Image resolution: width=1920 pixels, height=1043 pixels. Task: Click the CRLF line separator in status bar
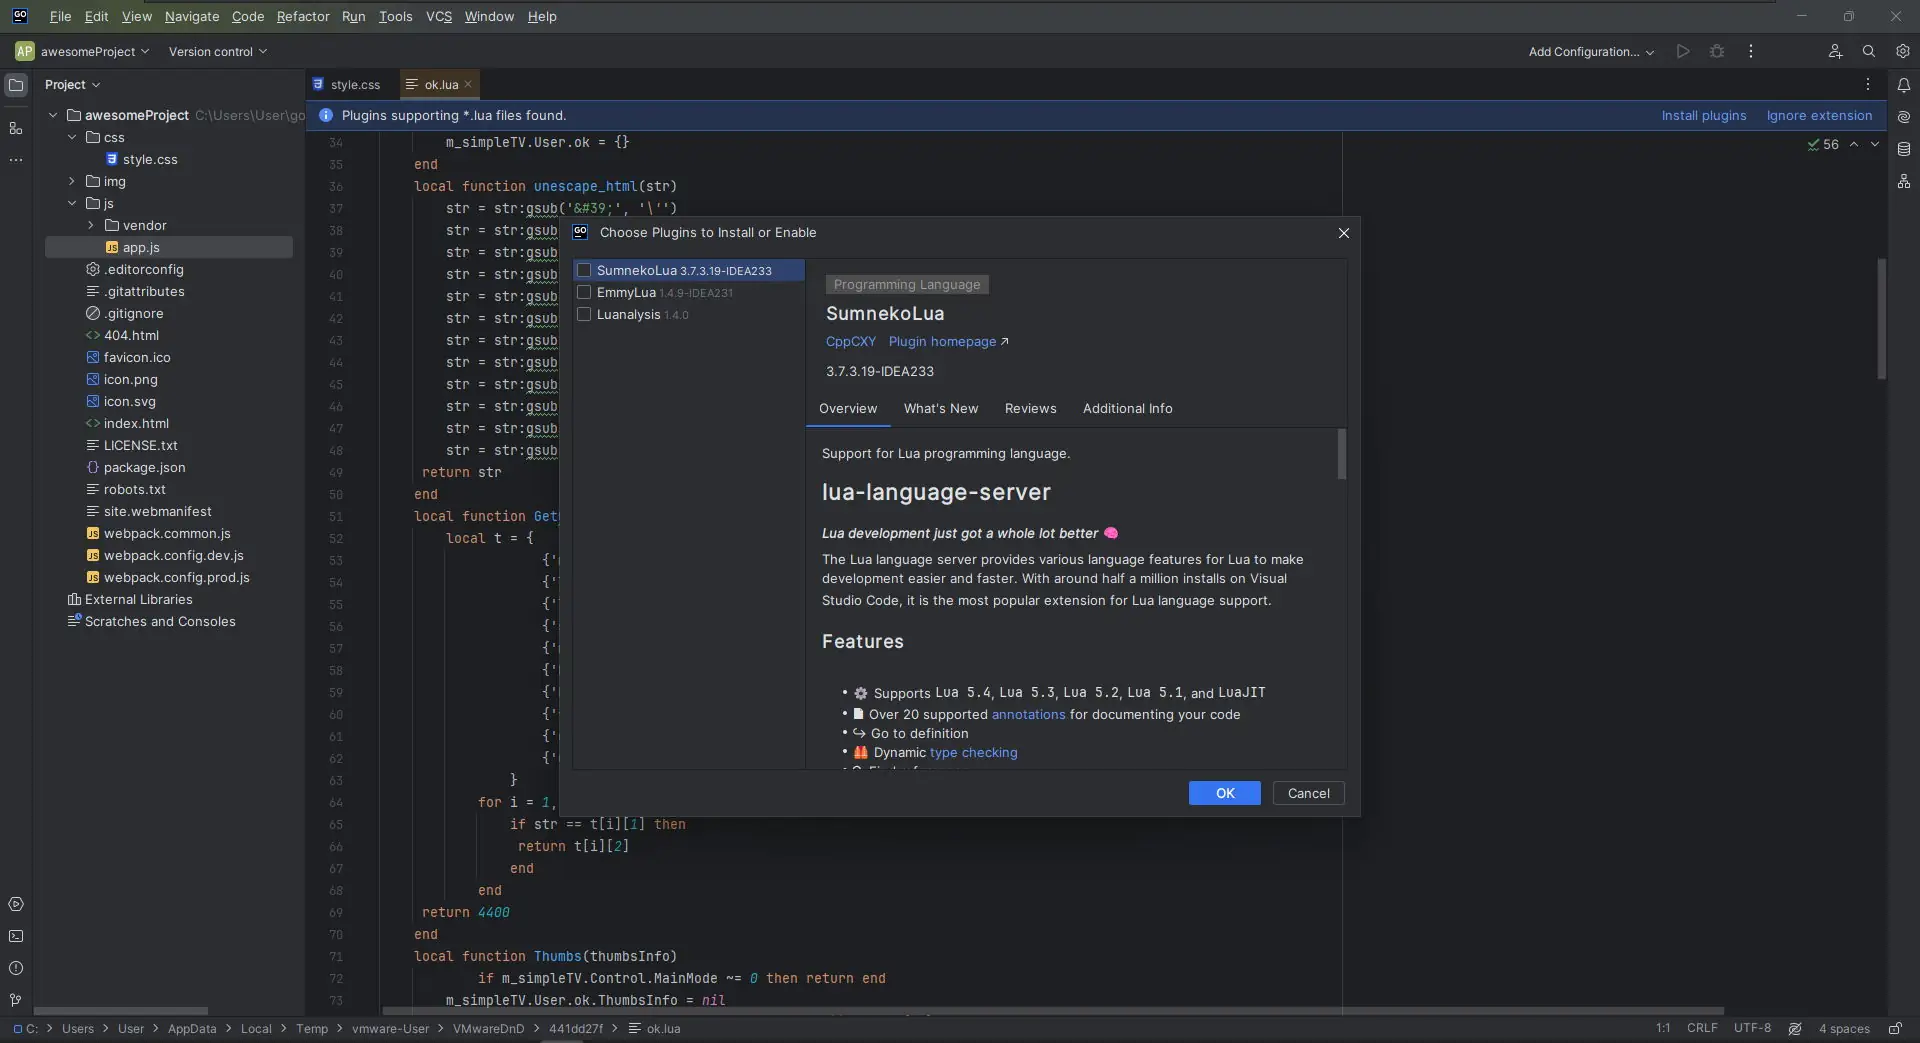1702,1028
